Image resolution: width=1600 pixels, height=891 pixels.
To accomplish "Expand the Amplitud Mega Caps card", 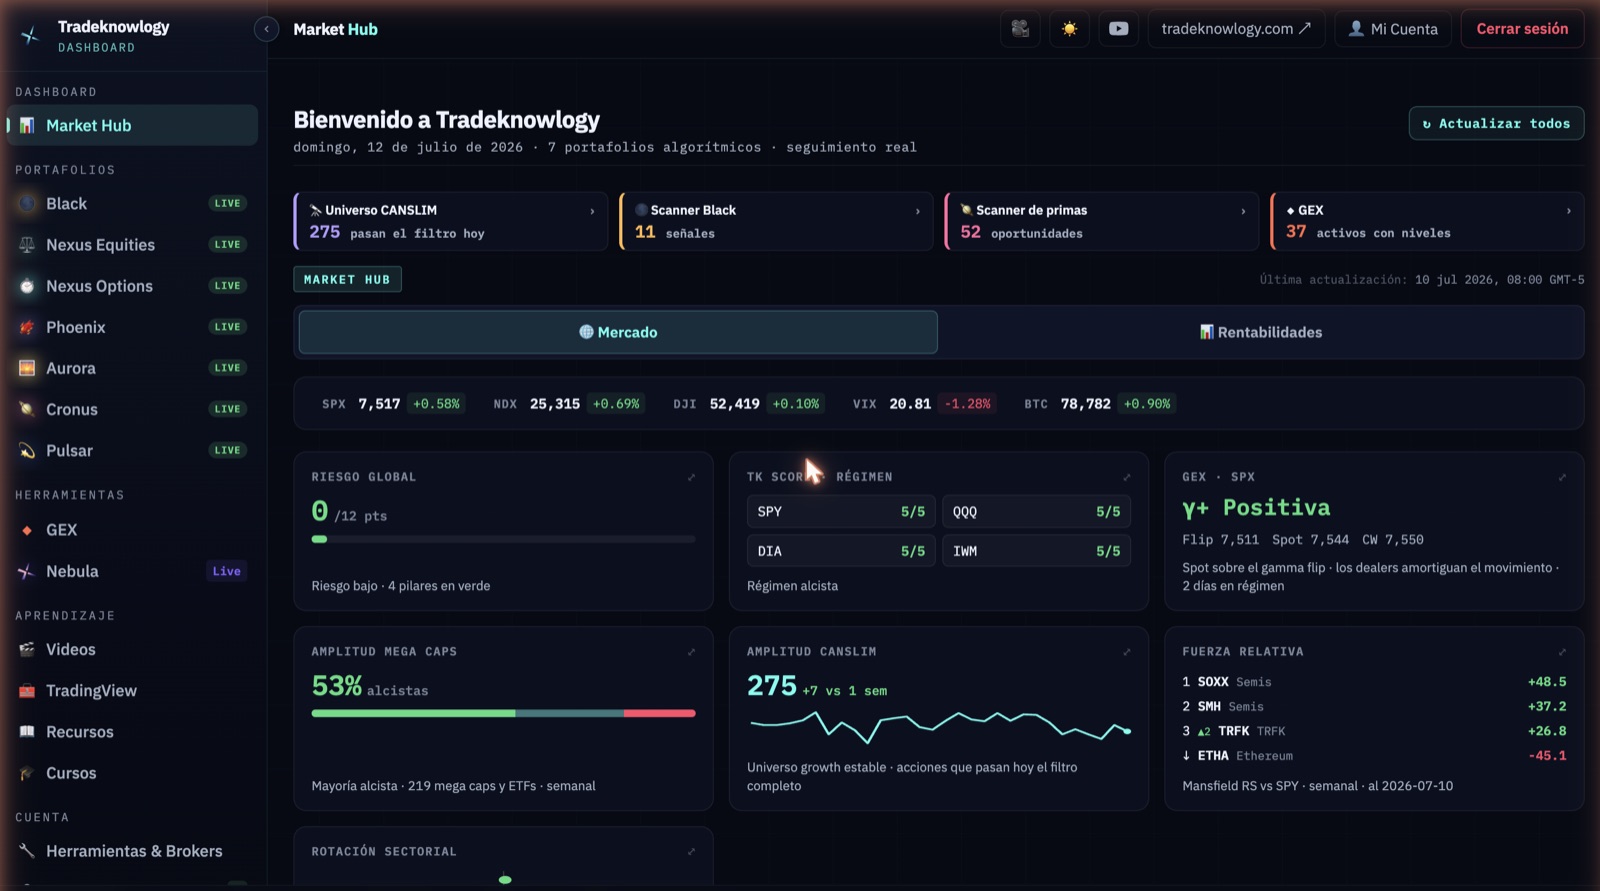I will tap(691, 652).
